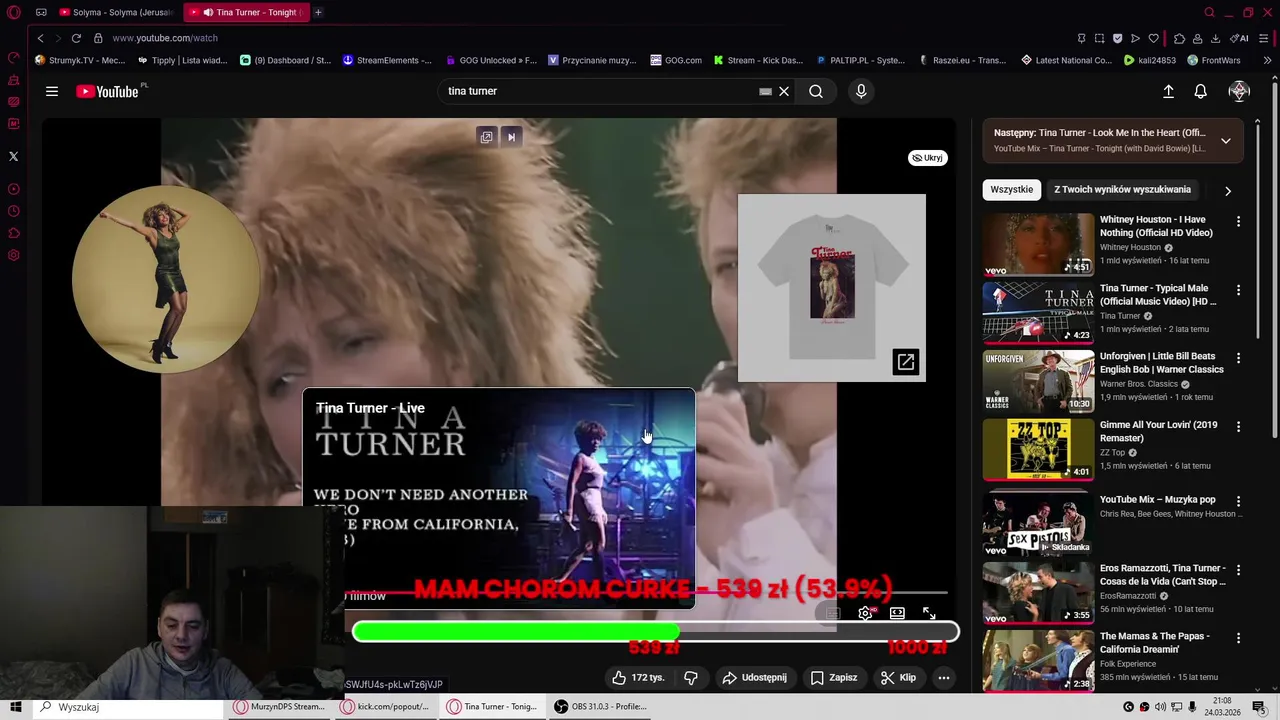
Task: Toggle theater mode in video player
Action: click(897, 613)
